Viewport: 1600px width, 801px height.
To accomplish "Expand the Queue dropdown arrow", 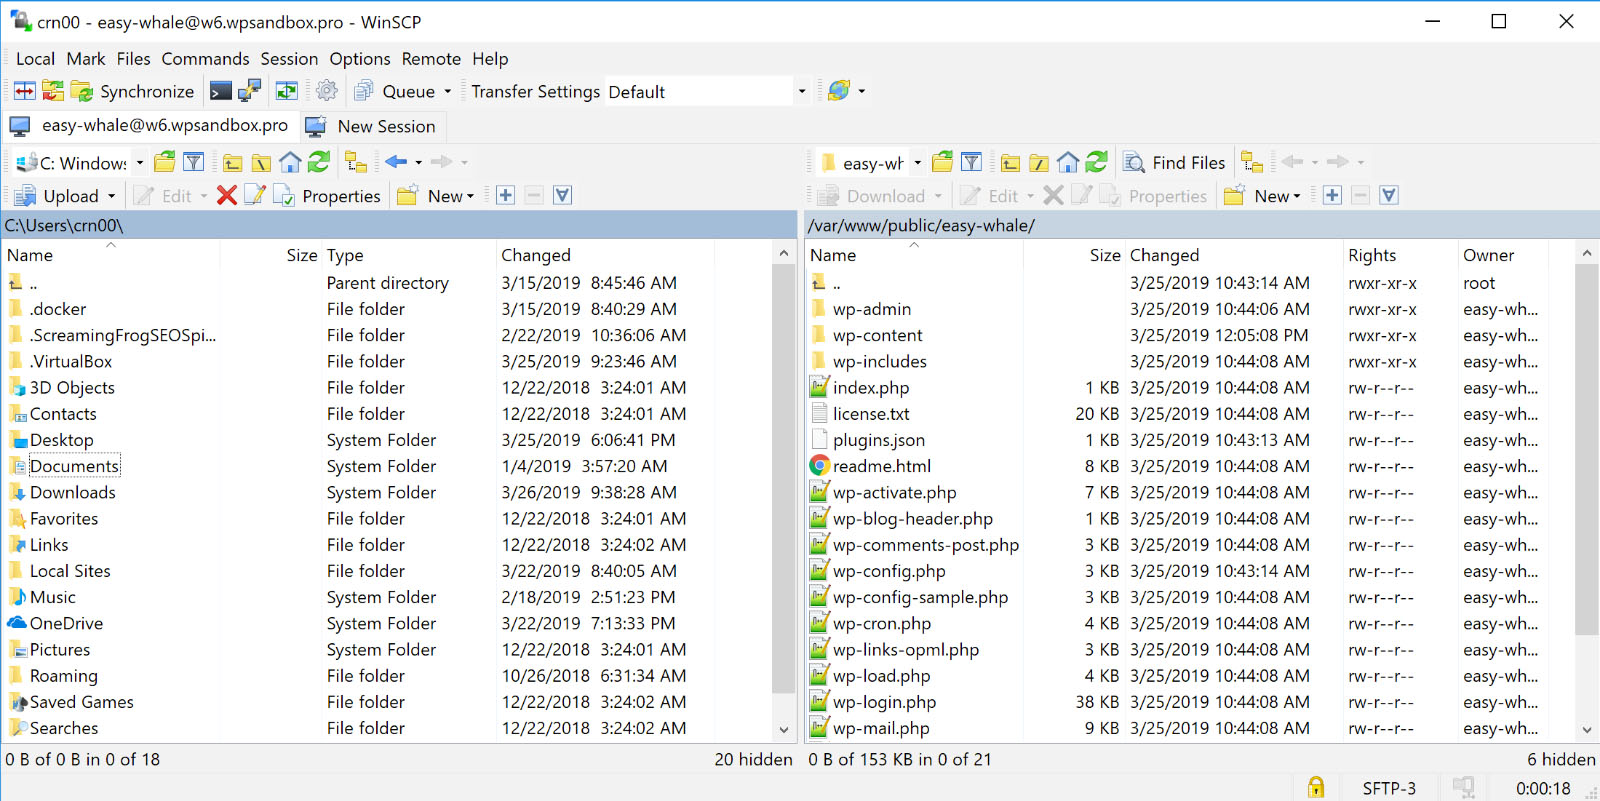I will coord(447,92).
